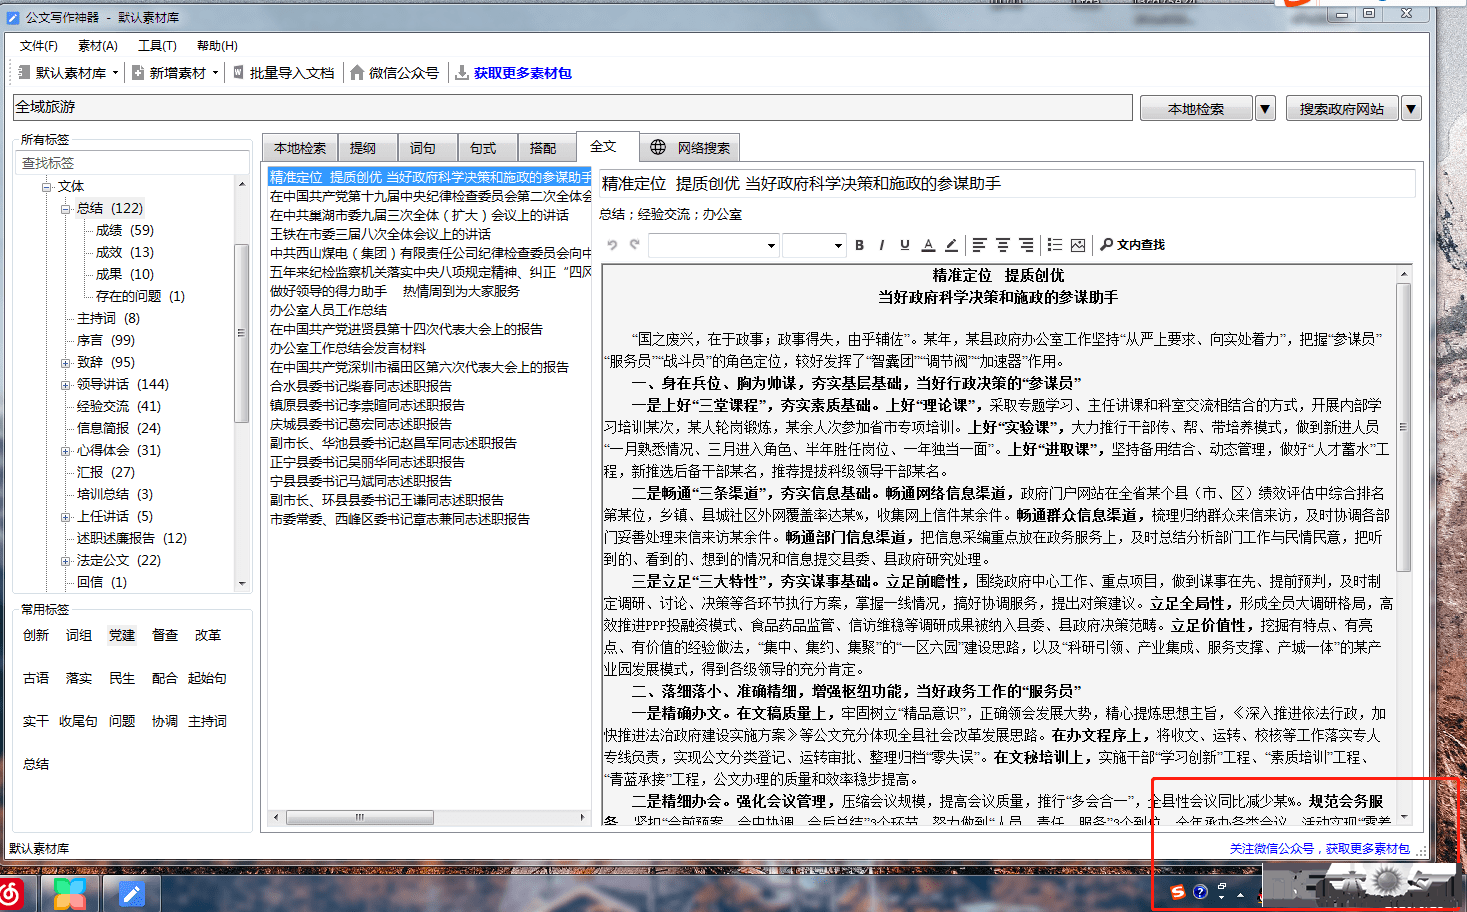1467x912 pixels.
Task: Insert an image into the document
Action: click(x=1077, y=245)
